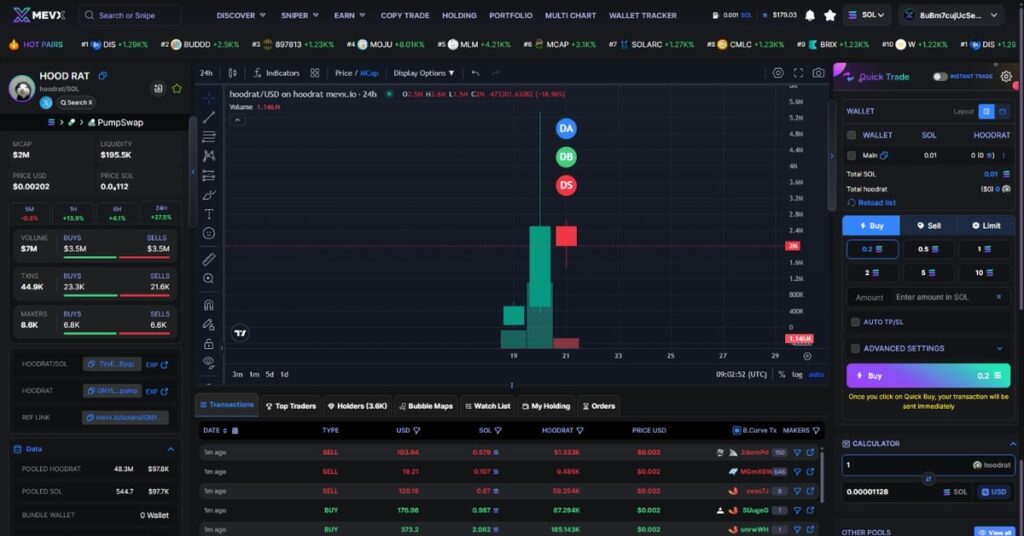Viewport: 1024px width, 536px height.
Task: Copy HOOD RAT token name icon
Action: tap(103, 76)
